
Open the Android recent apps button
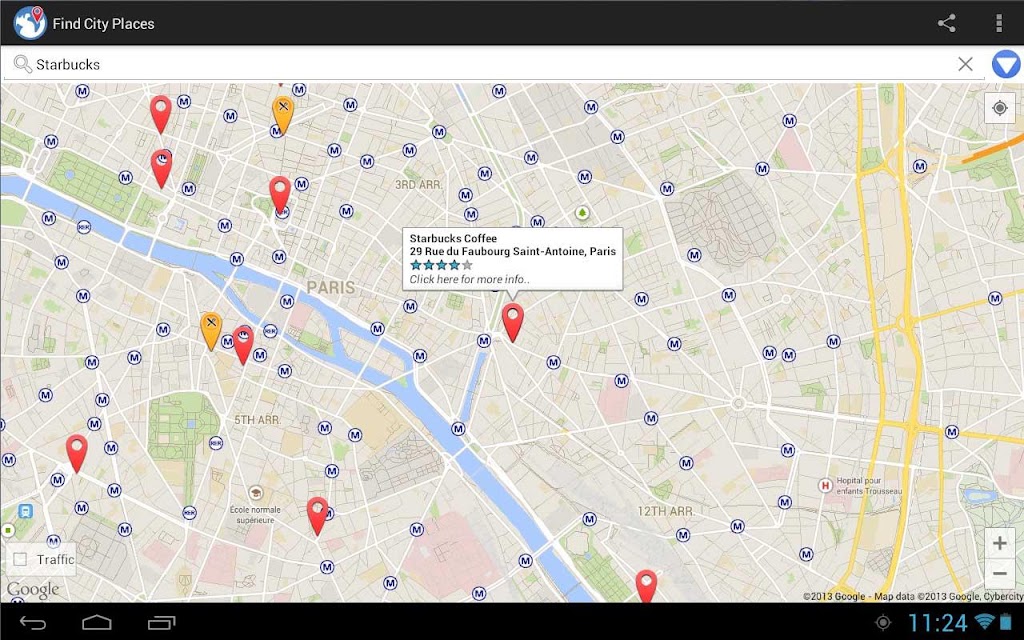pyautogui.click(x=161, y=622)
